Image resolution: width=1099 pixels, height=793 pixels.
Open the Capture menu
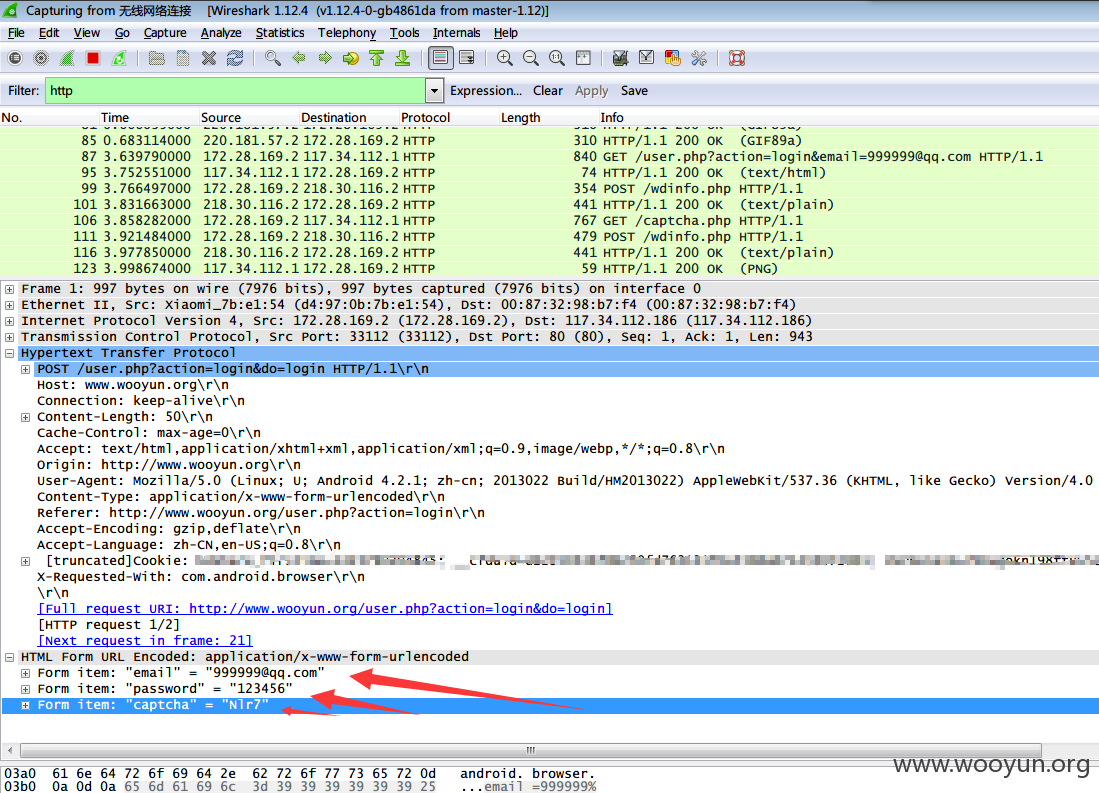click(x=165, y=33)
